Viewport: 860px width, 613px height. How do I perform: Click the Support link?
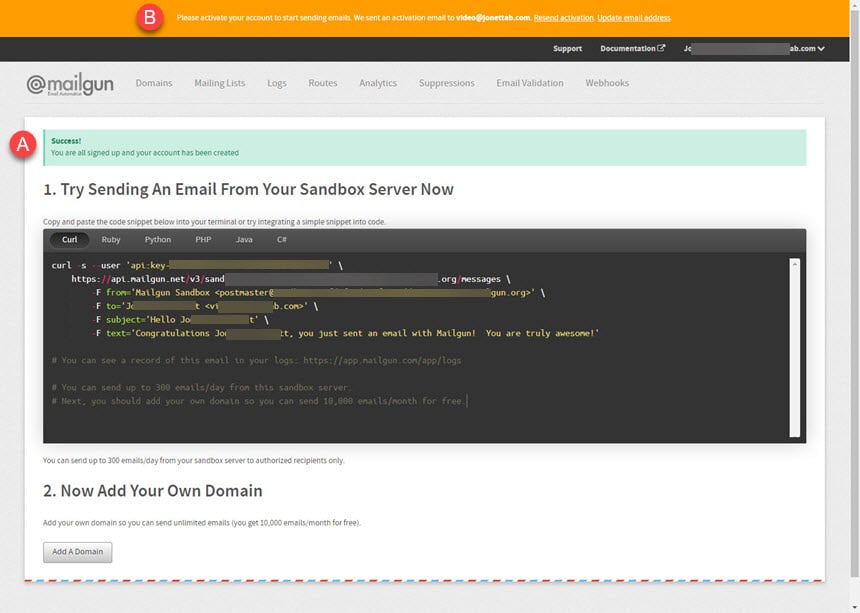tap(567, 48)
